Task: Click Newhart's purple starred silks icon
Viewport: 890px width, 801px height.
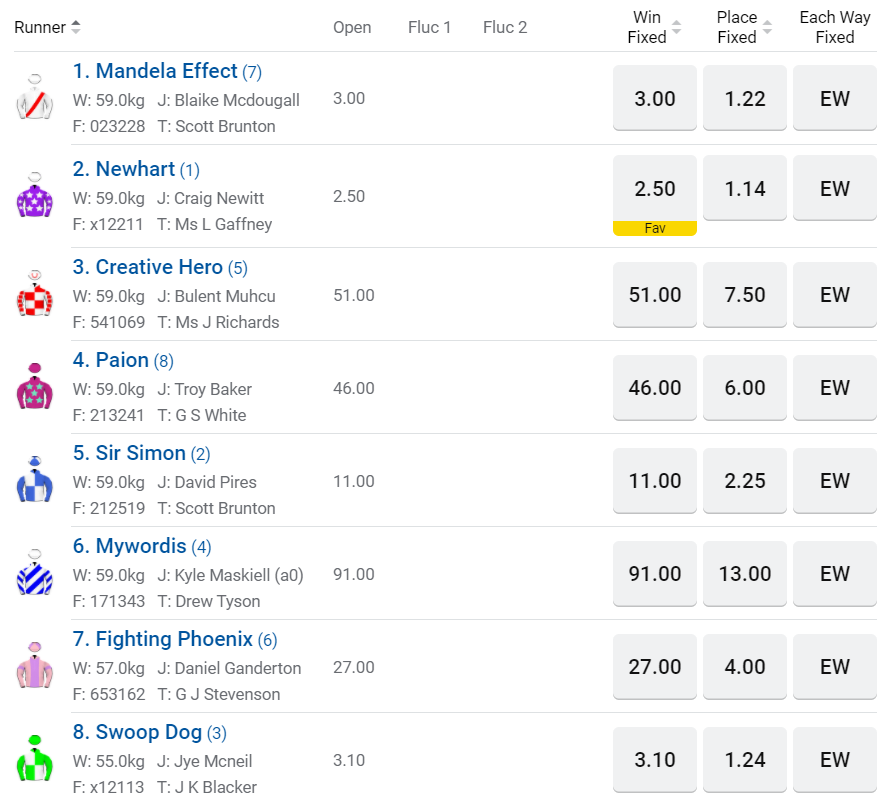Action: [35, 196]
